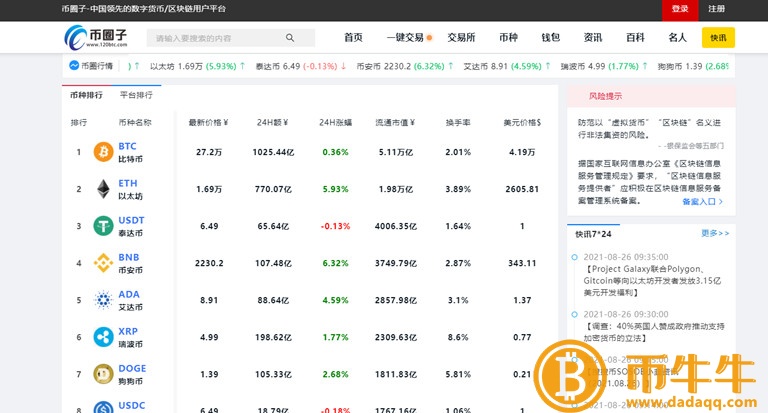Click the 2021-08-26 09:35:00 timestamp
This screenshot has height=413, width=768.
point(626,257)
